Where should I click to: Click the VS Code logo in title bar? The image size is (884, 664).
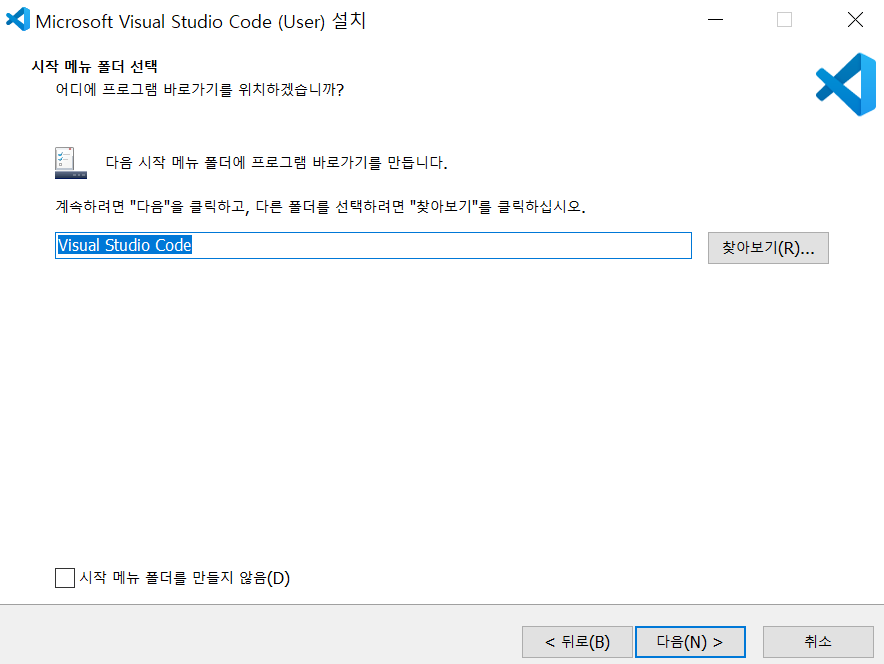[17, 19]
